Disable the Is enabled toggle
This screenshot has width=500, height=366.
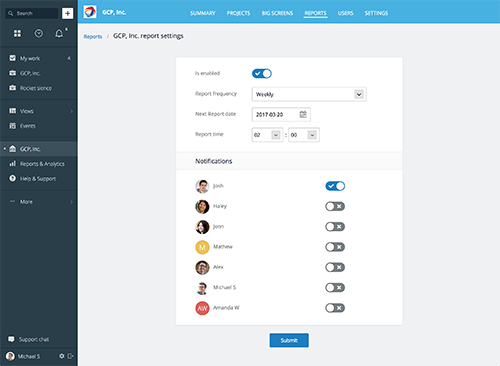(x=262, y=73)
